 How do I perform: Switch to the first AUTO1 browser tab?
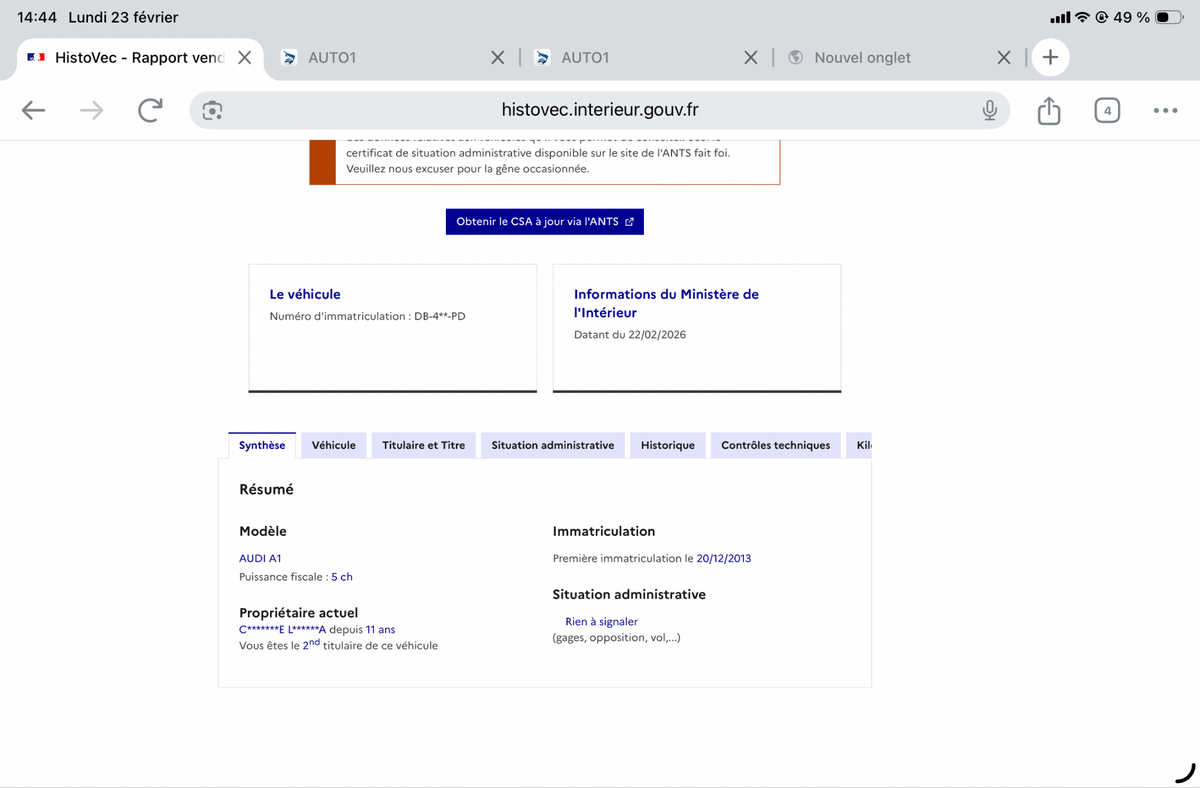point(380,58)
